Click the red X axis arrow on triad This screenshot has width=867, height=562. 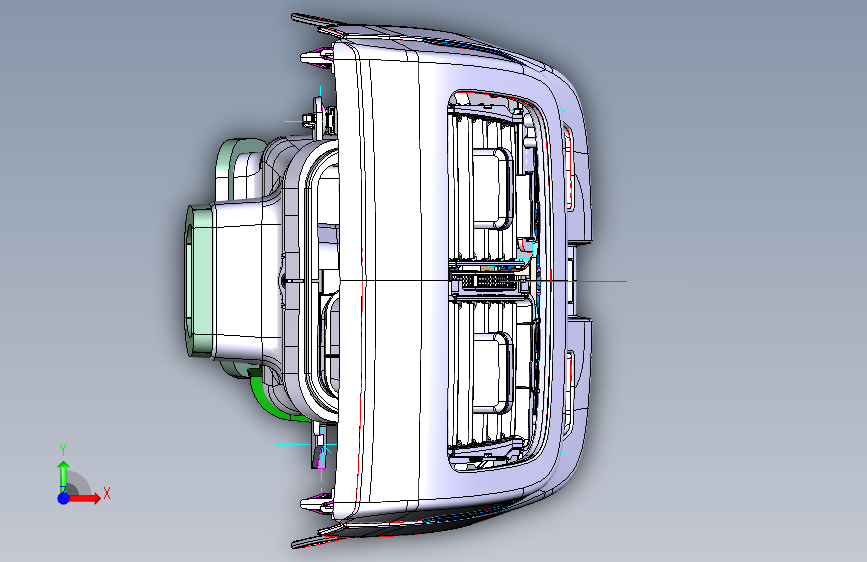click(x=85, y=498)
